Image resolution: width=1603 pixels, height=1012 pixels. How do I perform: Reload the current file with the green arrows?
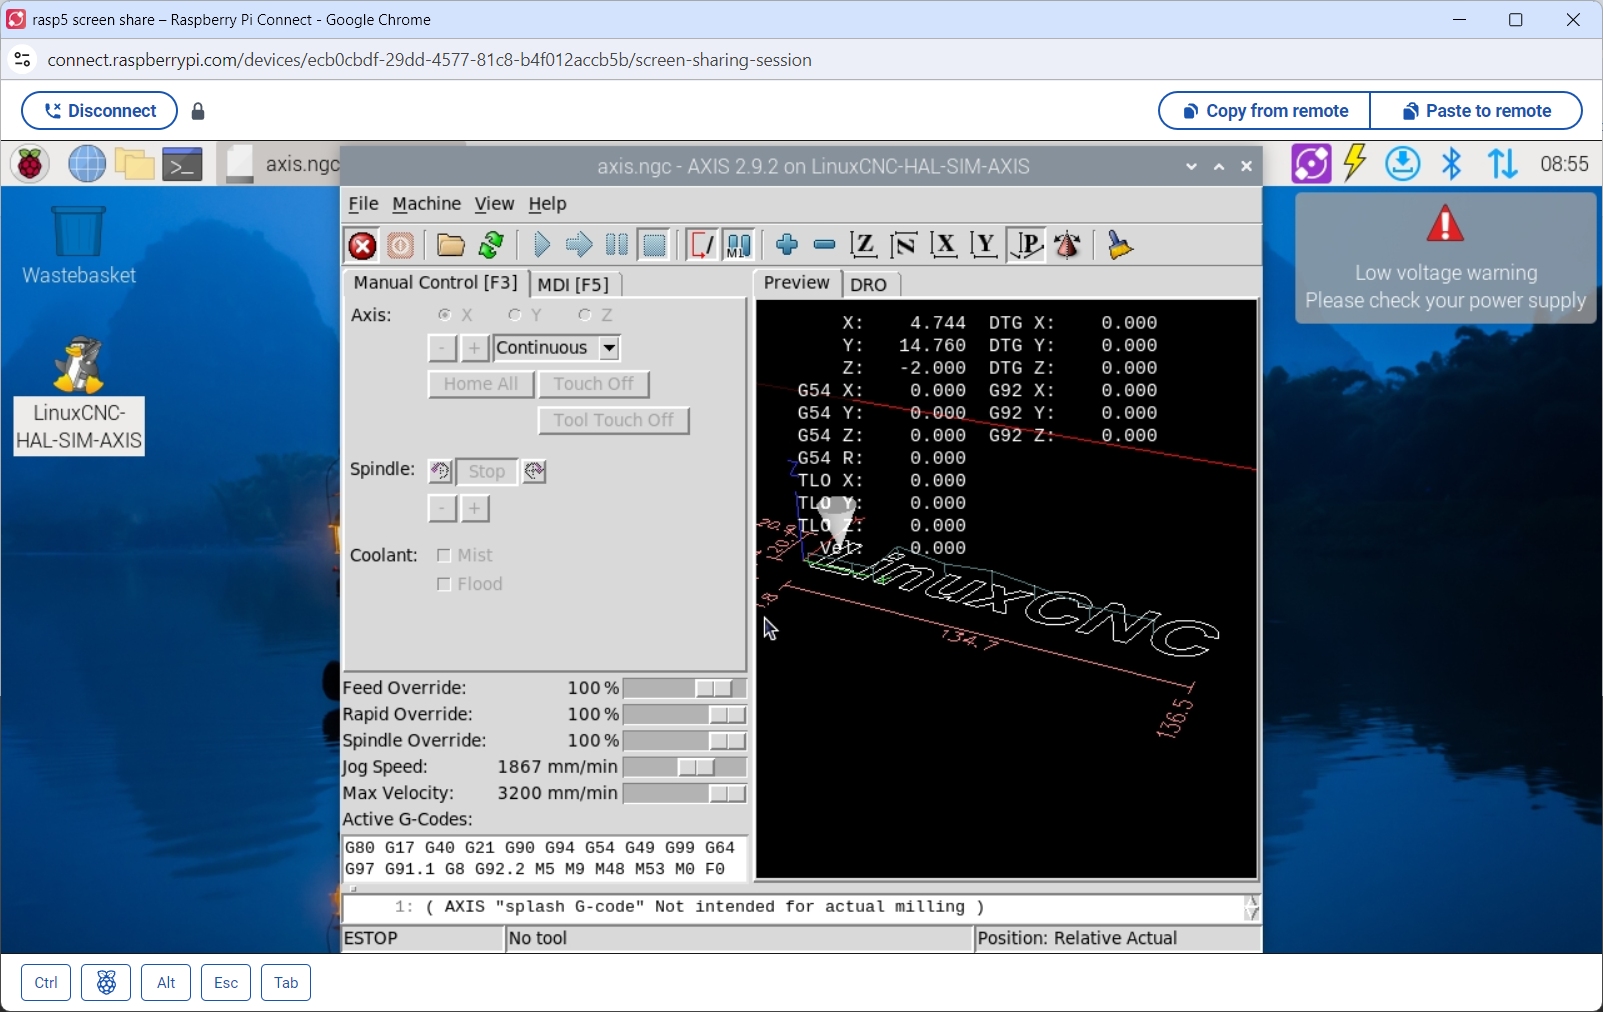pyautogui.click(x=491, y=245)
